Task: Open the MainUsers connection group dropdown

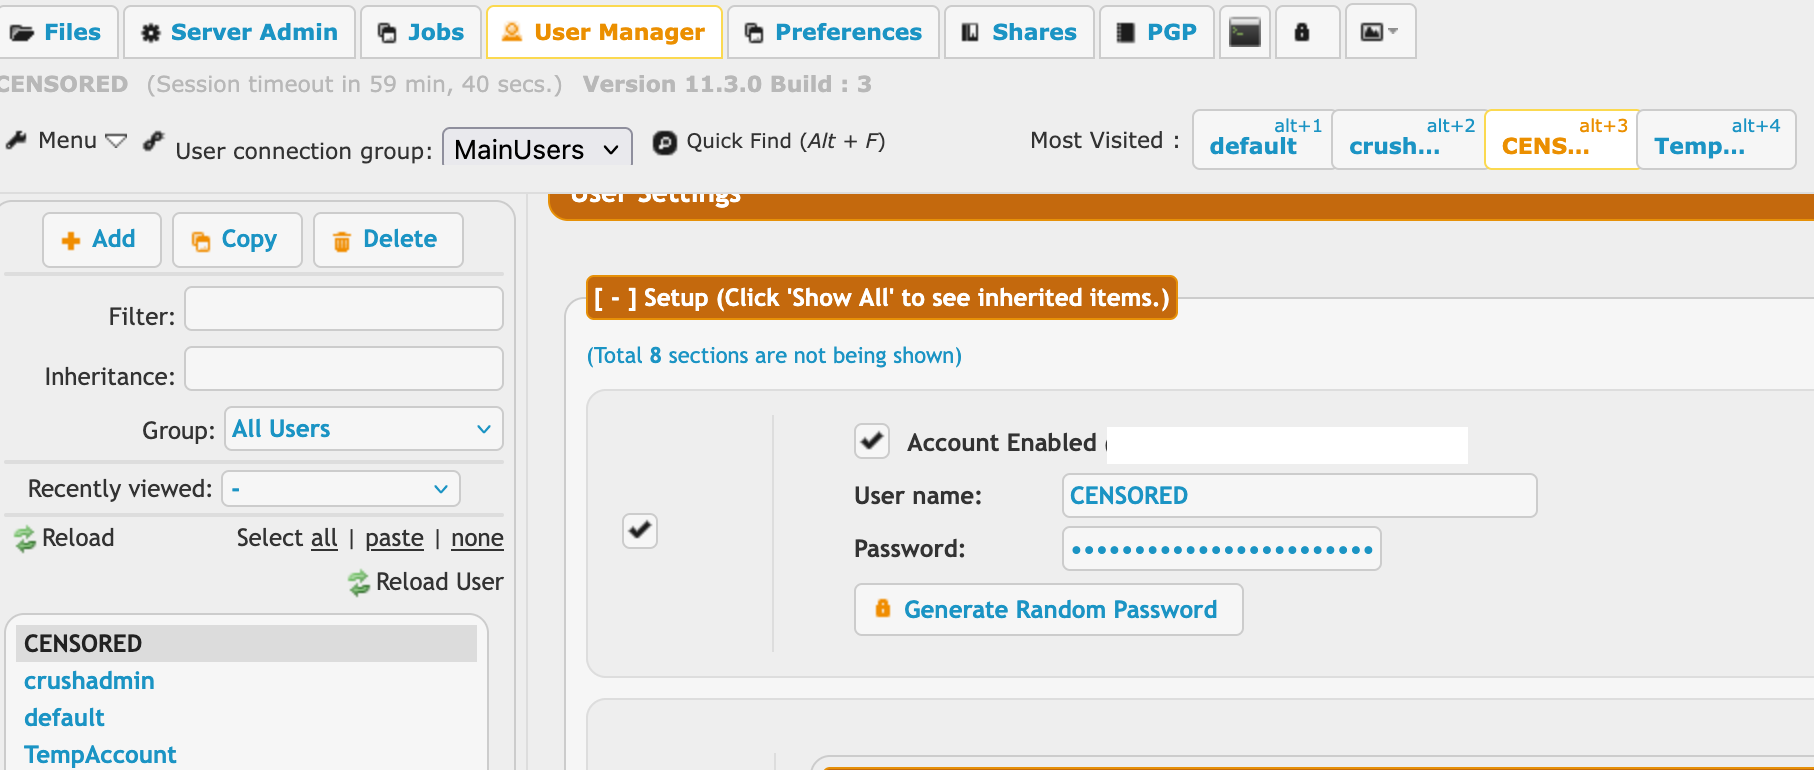Action: tap(537, 149)
